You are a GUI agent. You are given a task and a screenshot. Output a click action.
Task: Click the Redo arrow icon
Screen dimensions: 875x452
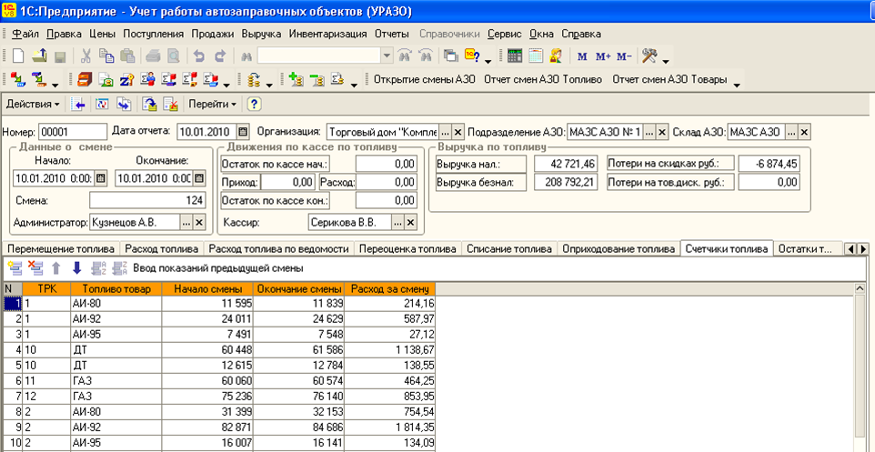220,56
